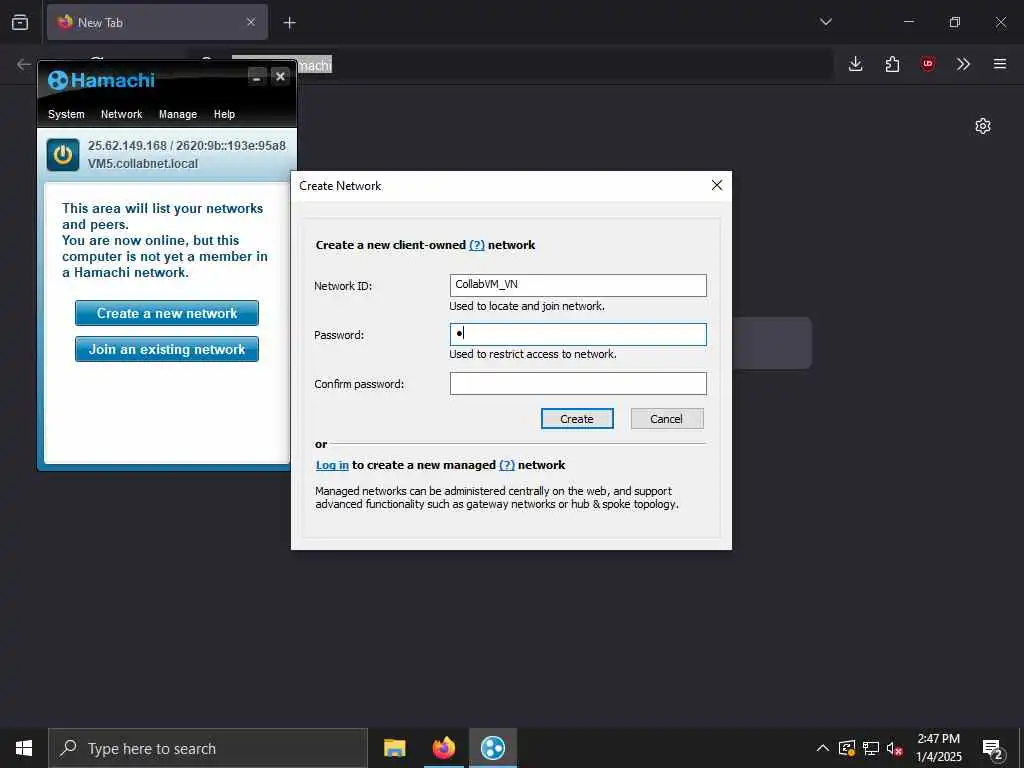Focus the Confirm password field
Image resolution: width=1024 pixels, height=768 pixels.
(x=578, y=383)
